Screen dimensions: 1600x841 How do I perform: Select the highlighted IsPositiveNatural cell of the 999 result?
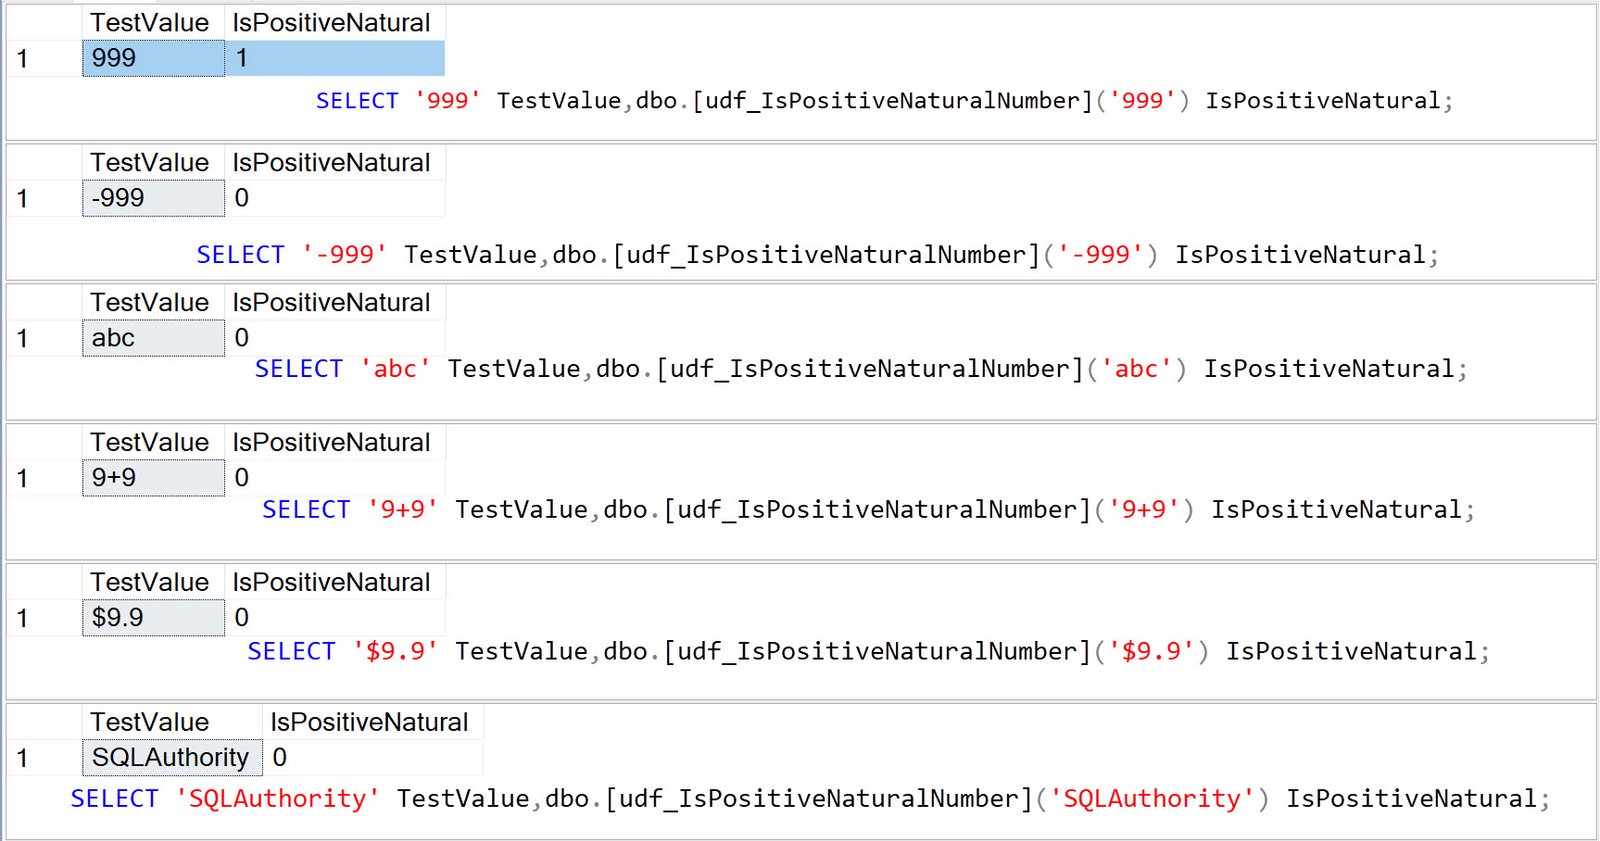pyautogui.click(x=335, y=58)
